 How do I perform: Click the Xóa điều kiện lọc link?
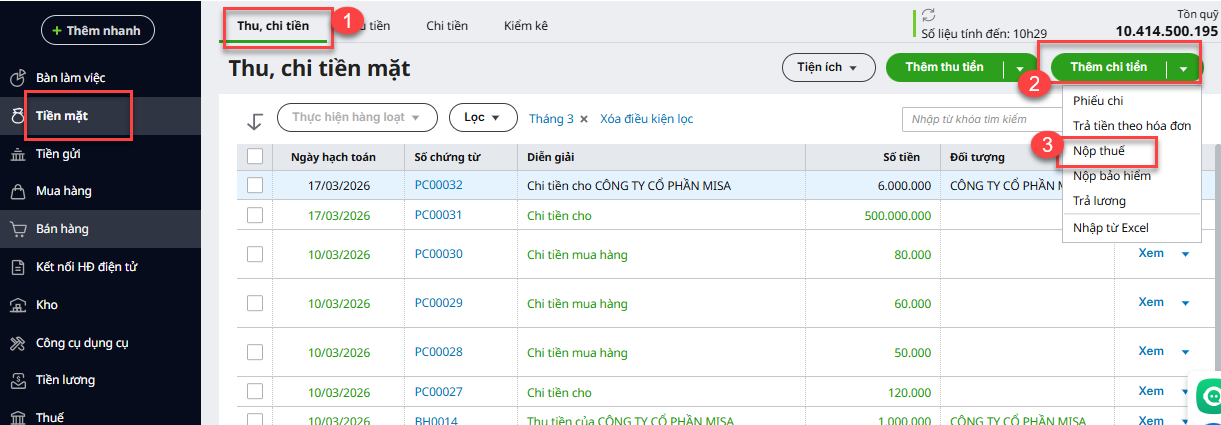[x=646, y=119]
